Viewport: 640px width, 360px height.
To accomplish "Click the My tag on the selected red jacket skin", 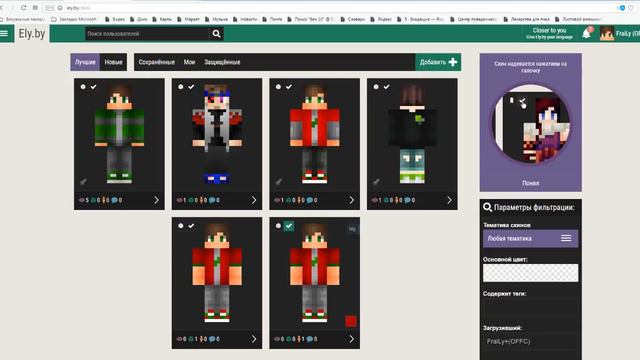I will click(x=352, y=229).
